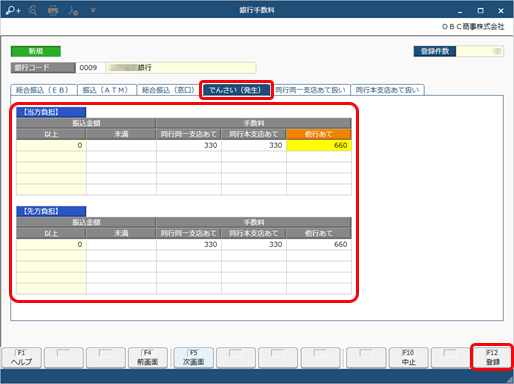Viewport: 514px width, 384px height.
Task: Select 先方負担 同行同一支店あて cell showing 330
Action: [189, 244]
